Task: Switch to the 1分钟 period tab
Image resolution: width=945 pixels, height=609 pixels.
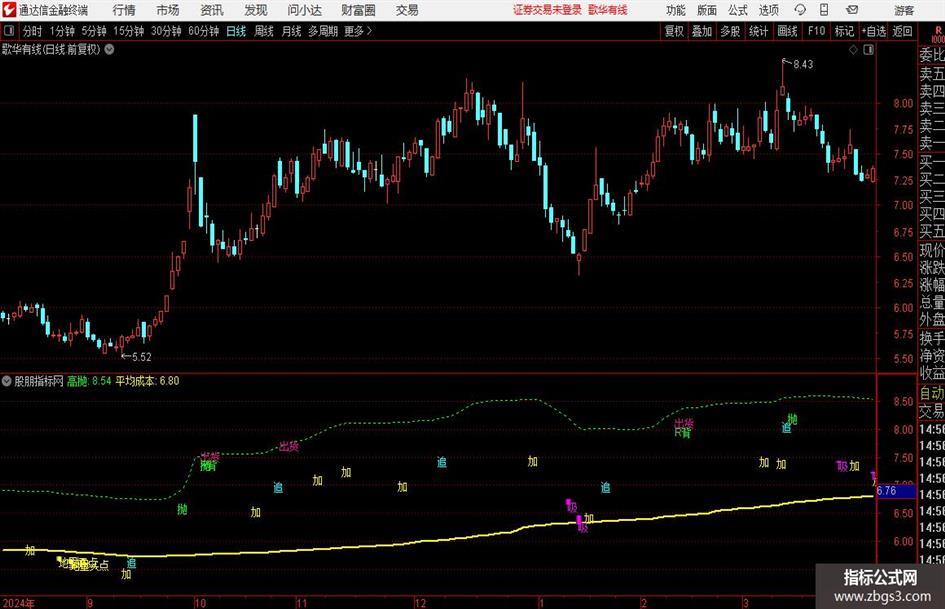Action: 62,31
